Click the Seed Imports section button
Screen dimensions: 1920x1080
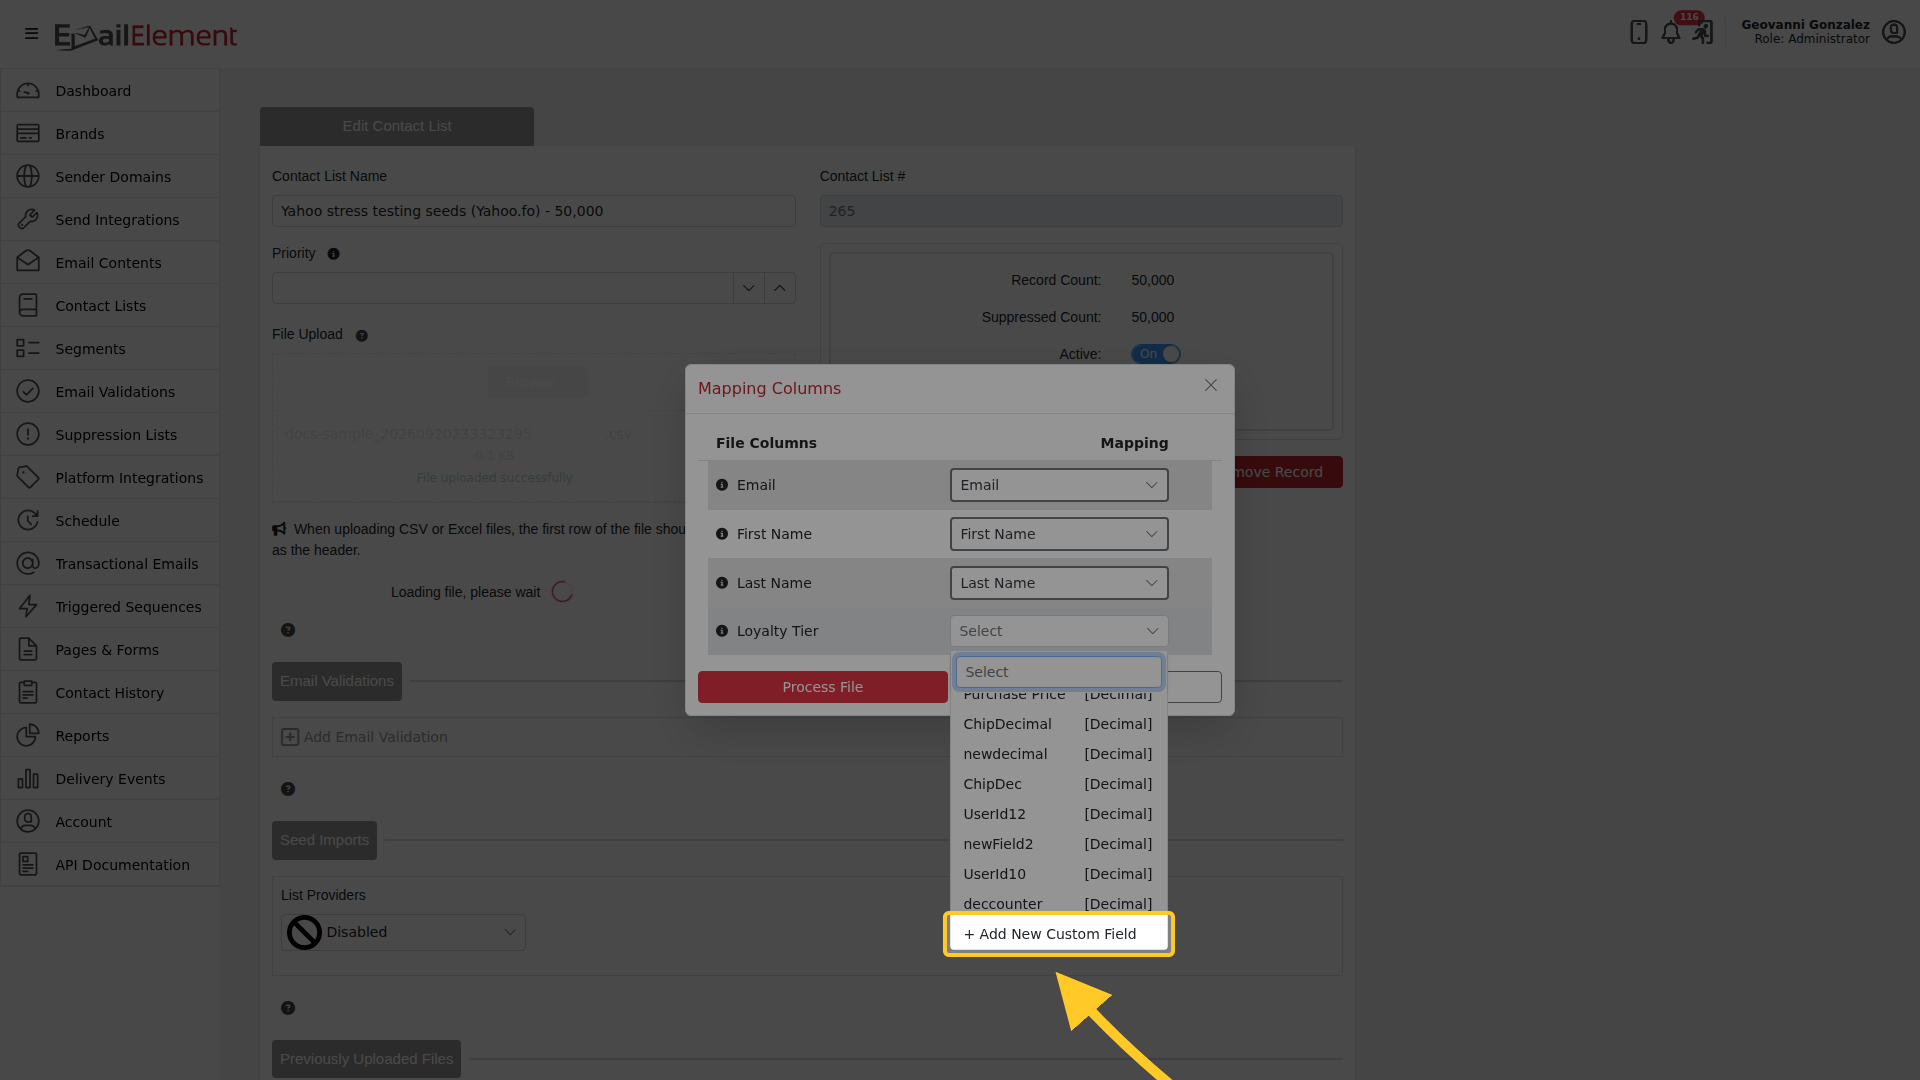click(x=324, y=840)
